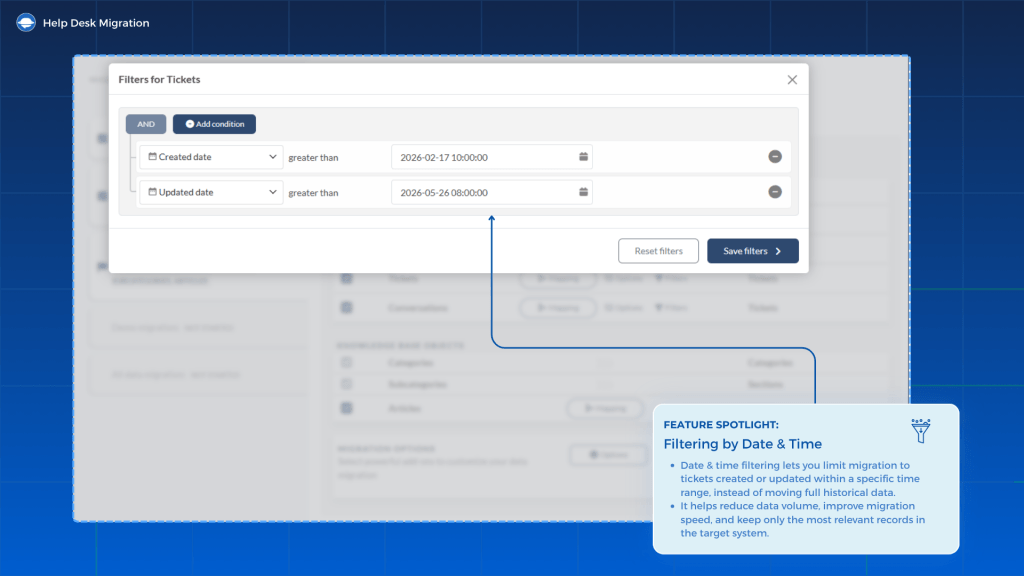Remove the Updated date condition row
The height and width of the screenshot is (576, 1024).
(x=775, y=192)
